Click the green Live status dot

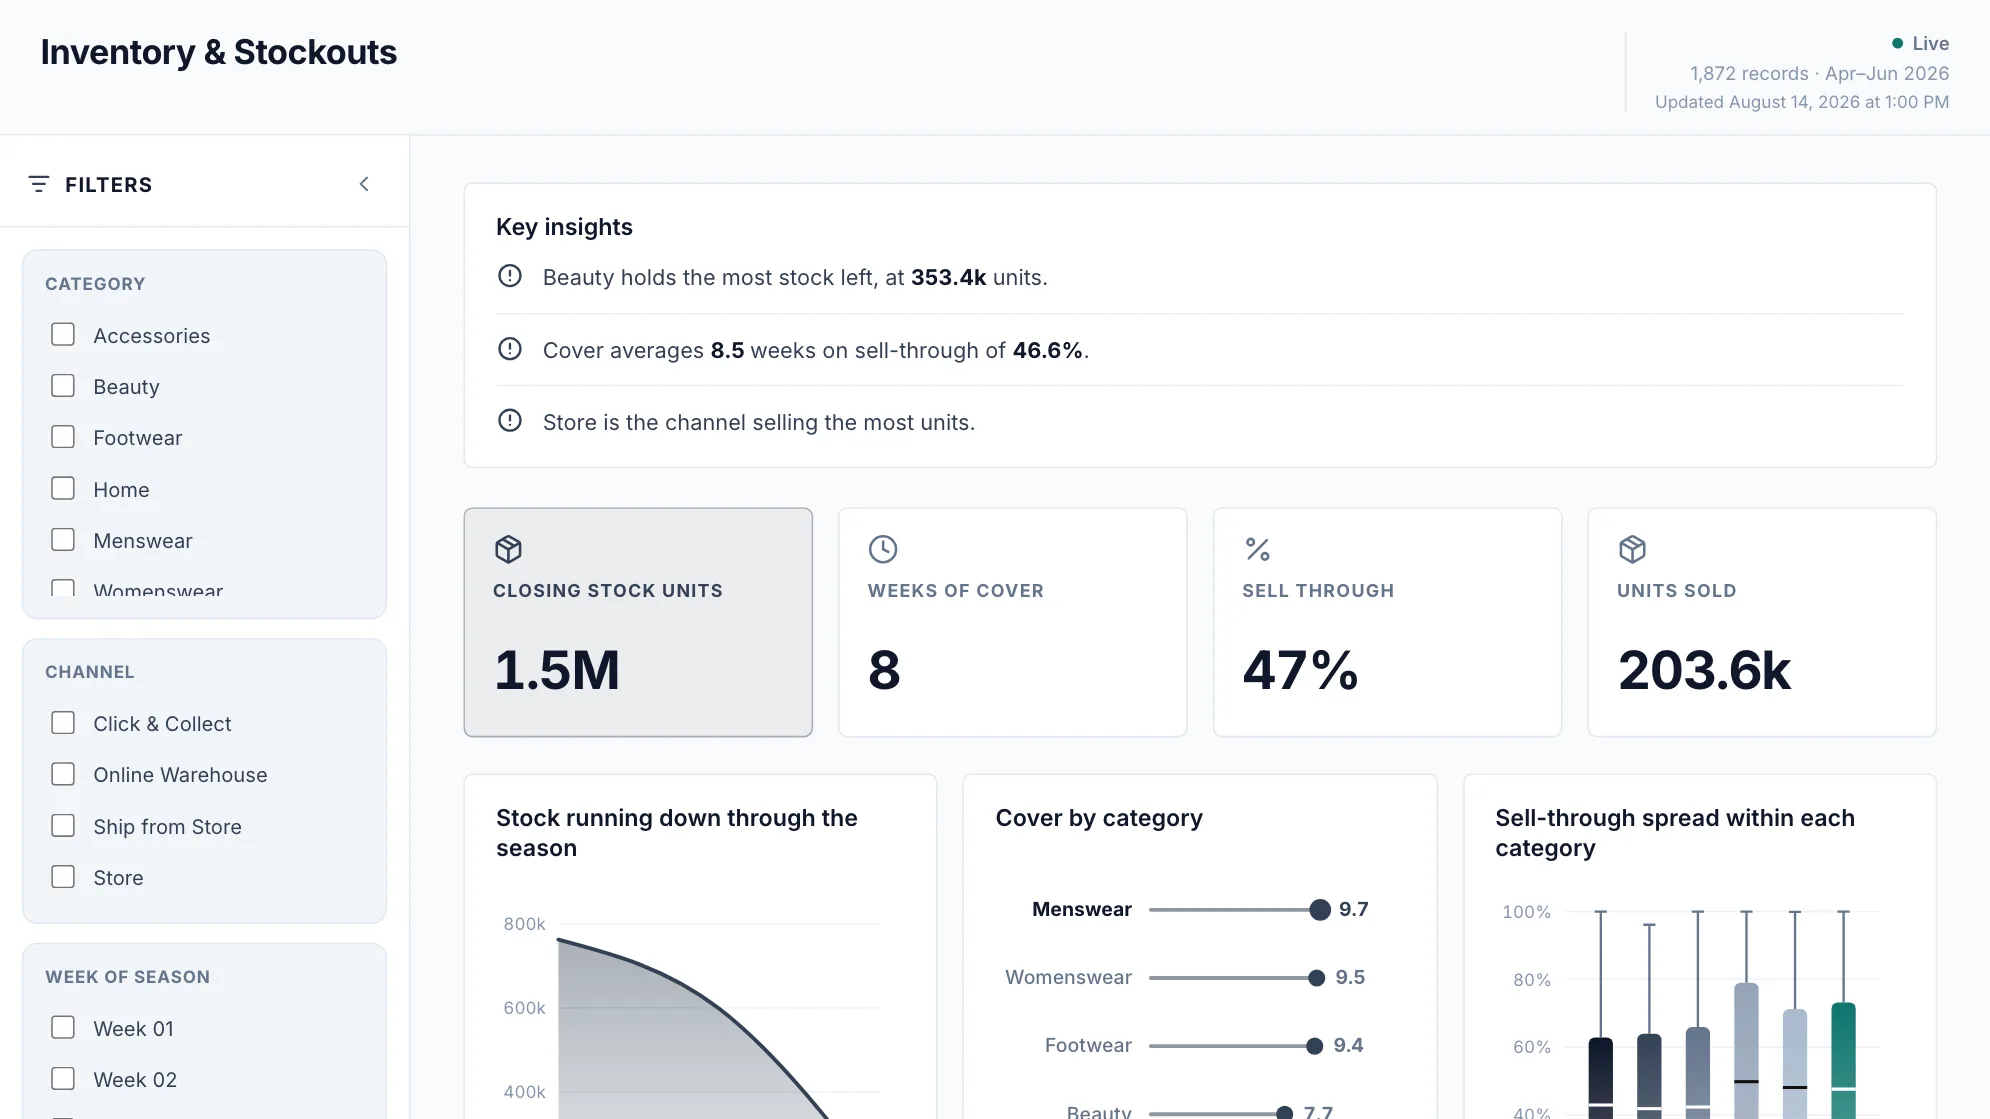[1897, 43]
